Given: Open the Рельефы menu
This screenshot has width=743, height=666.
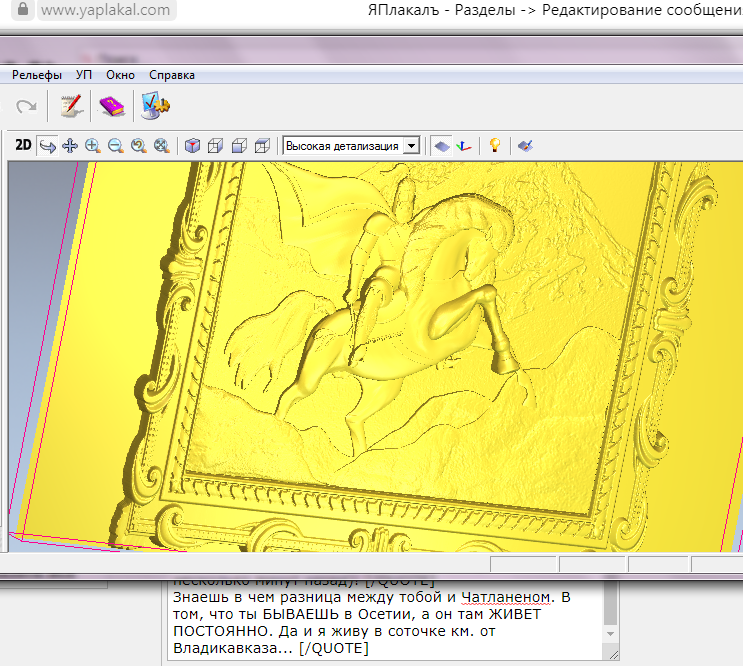Looking at the screenshot, I should tap(37, 75).
